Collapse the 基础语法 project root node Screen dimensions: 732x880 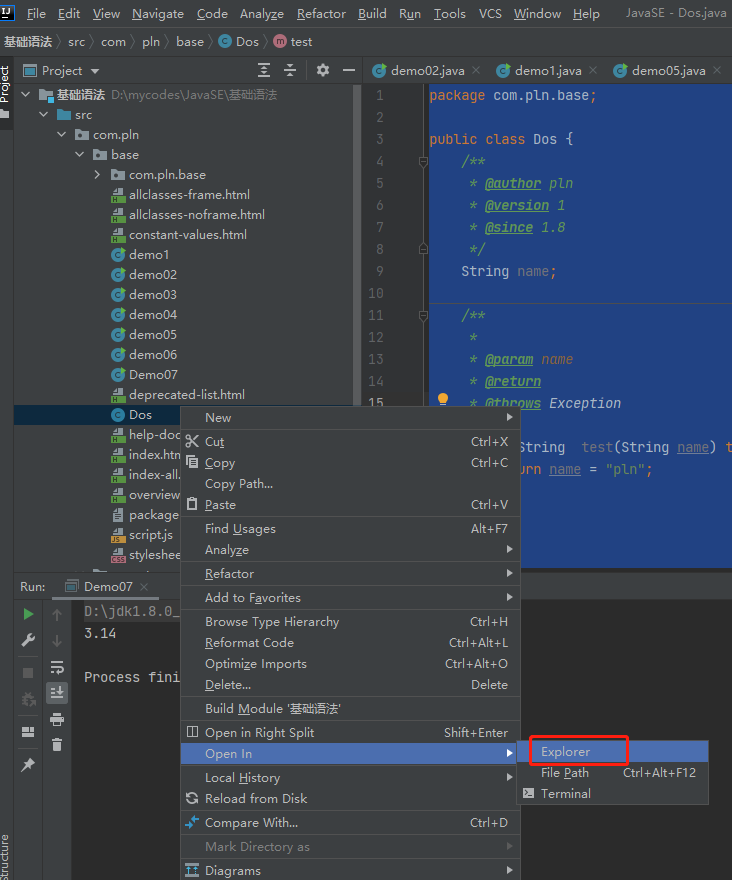(x=25, y=94)
